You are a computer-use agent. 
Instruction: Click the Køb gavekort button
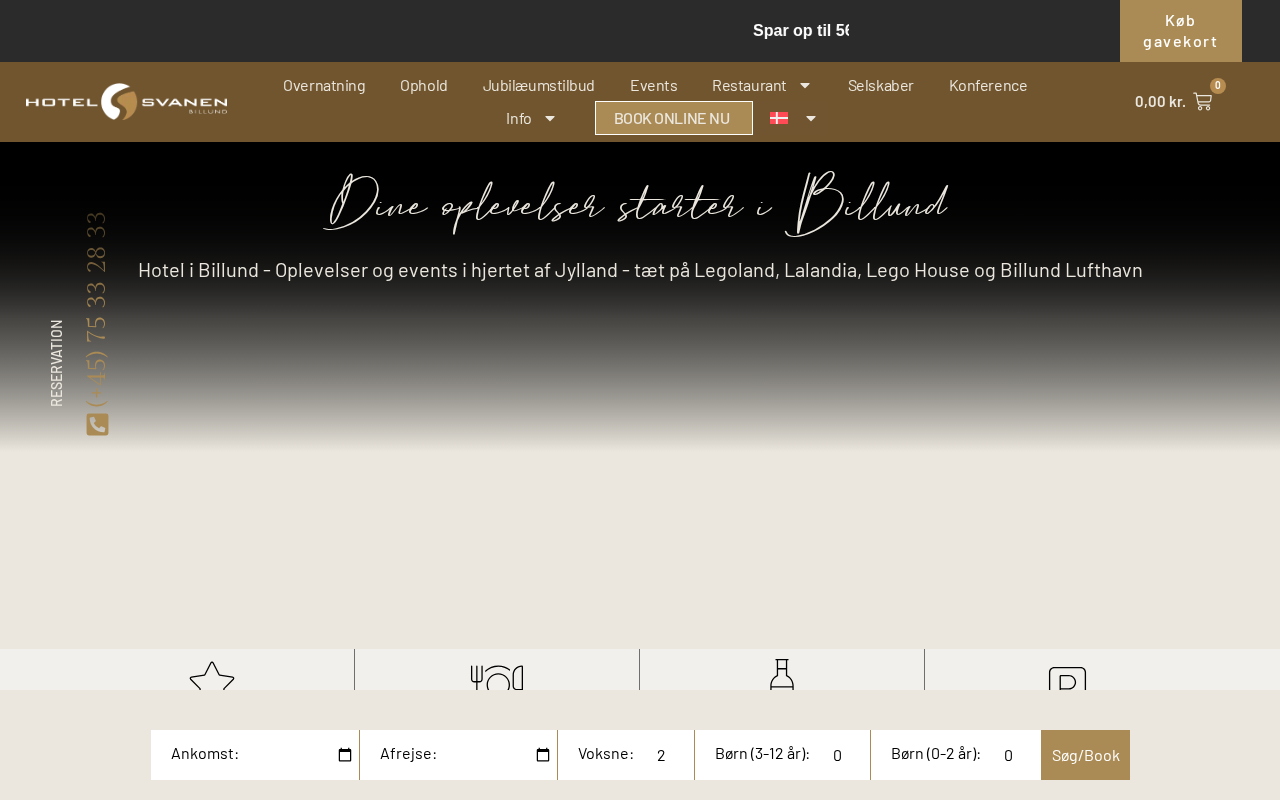[x=1181, y=31]
